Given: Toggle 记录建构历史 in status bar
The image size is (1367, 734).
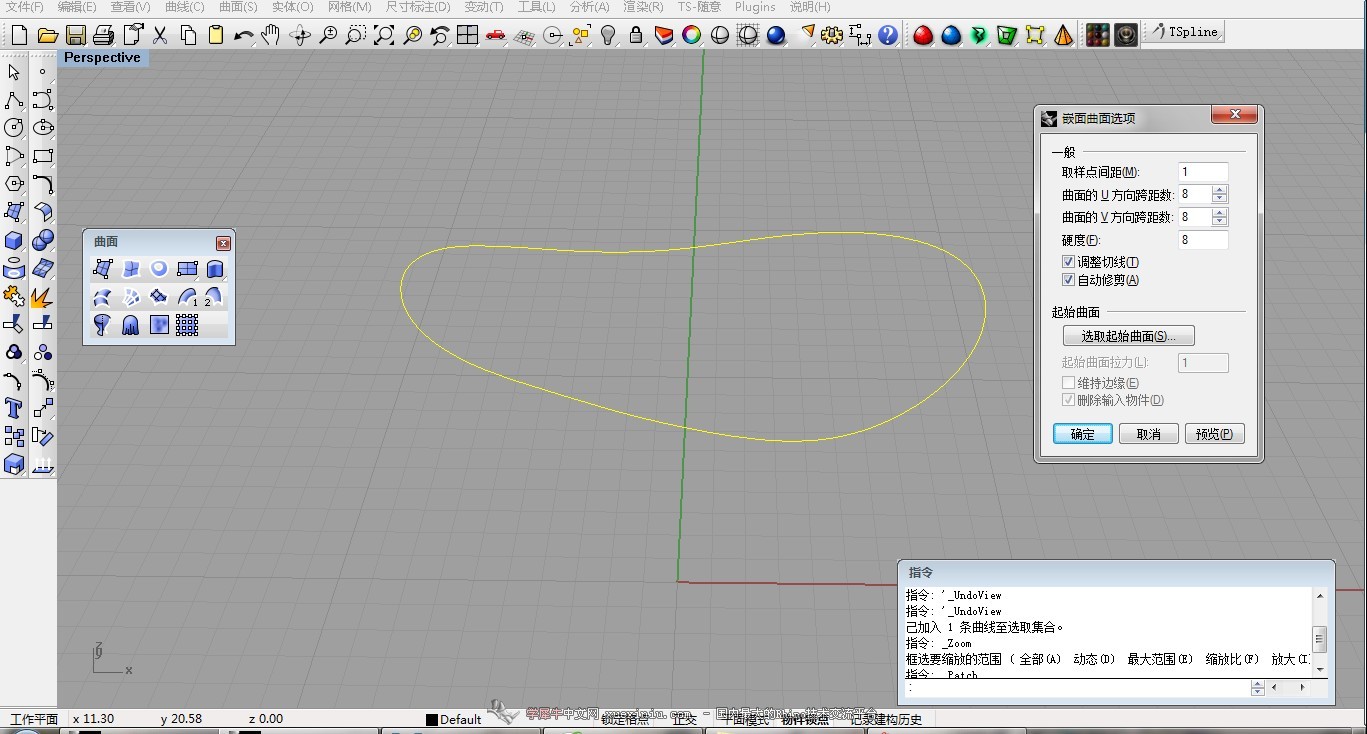Looking at the screenshot, I should (x=886, y=719).
